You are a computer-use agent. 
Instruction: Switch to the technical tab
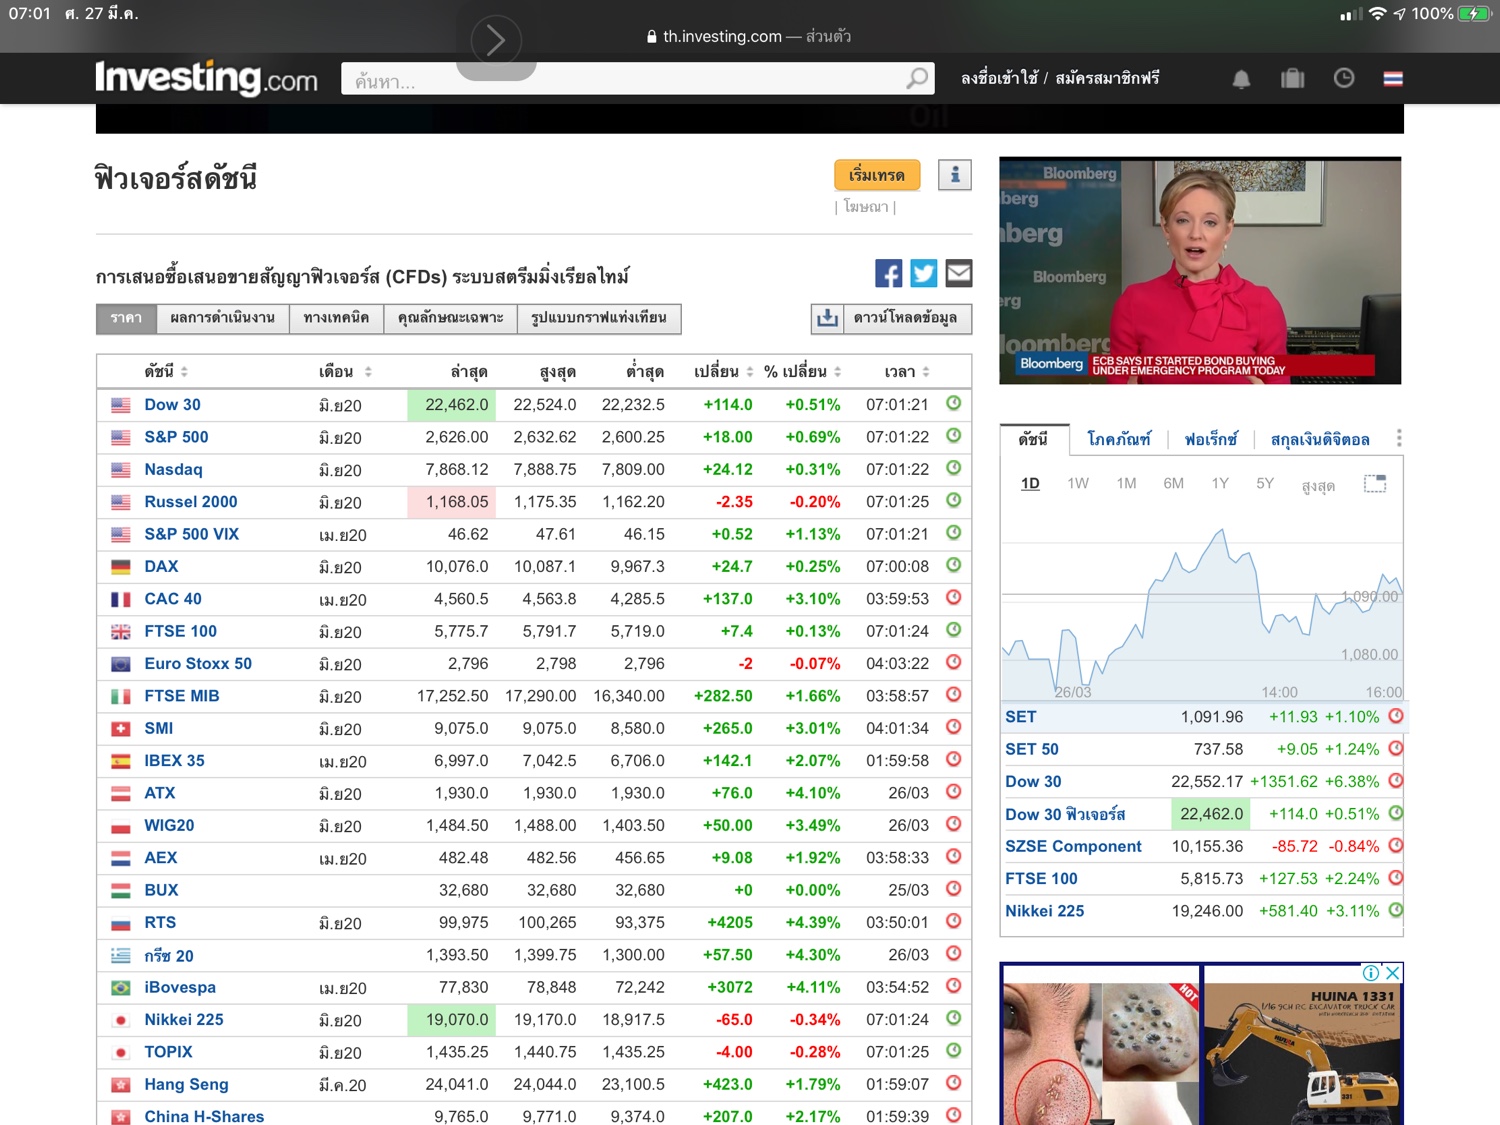[336, 318]
